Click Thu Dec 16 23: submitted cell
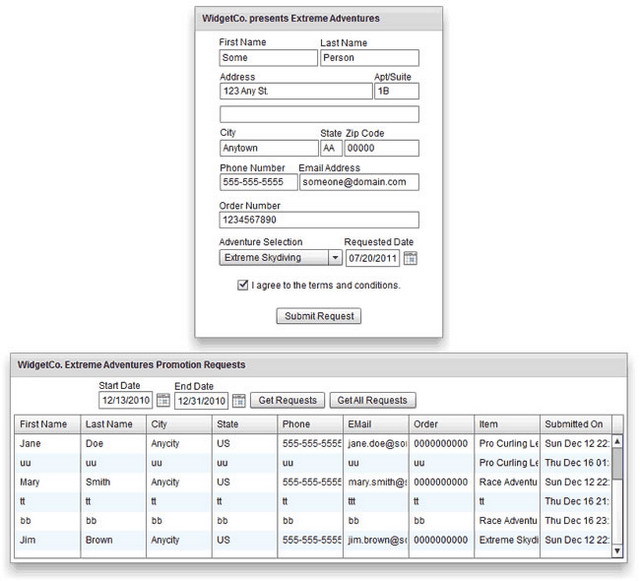Viewport: 640px width, 581px height. tap(576, 521)
